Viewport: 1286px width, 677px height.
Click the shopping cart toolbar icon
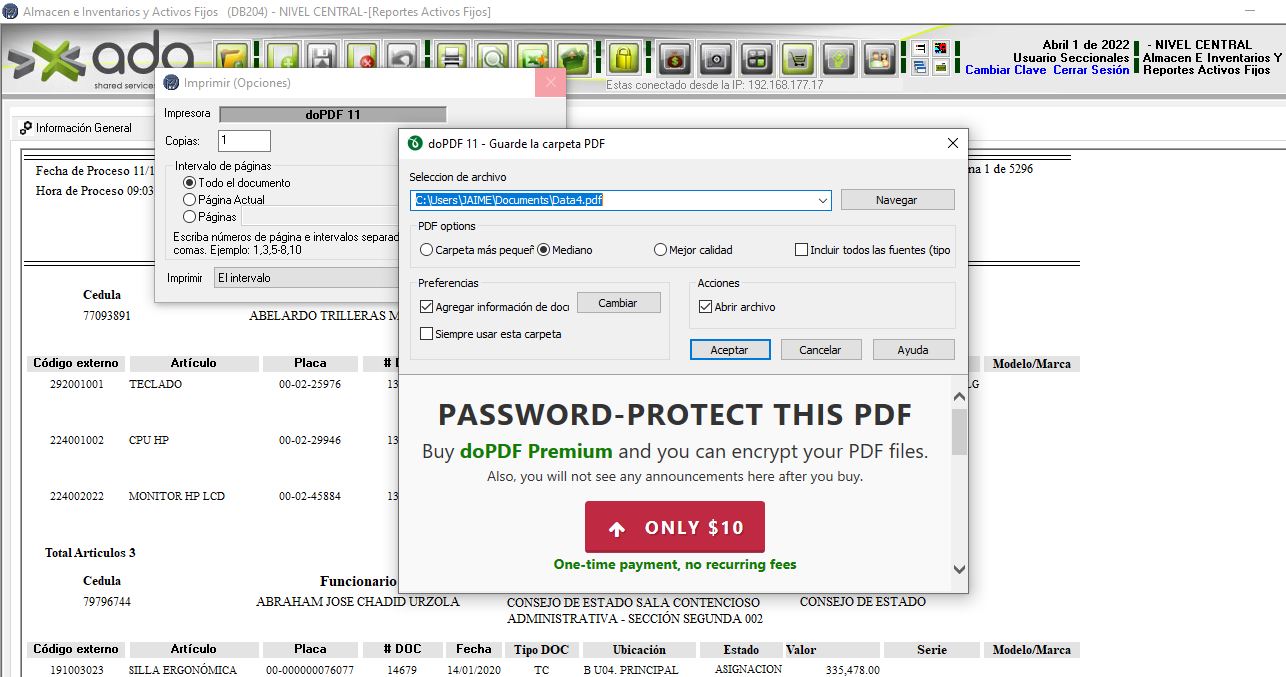[x=797, y=58]
